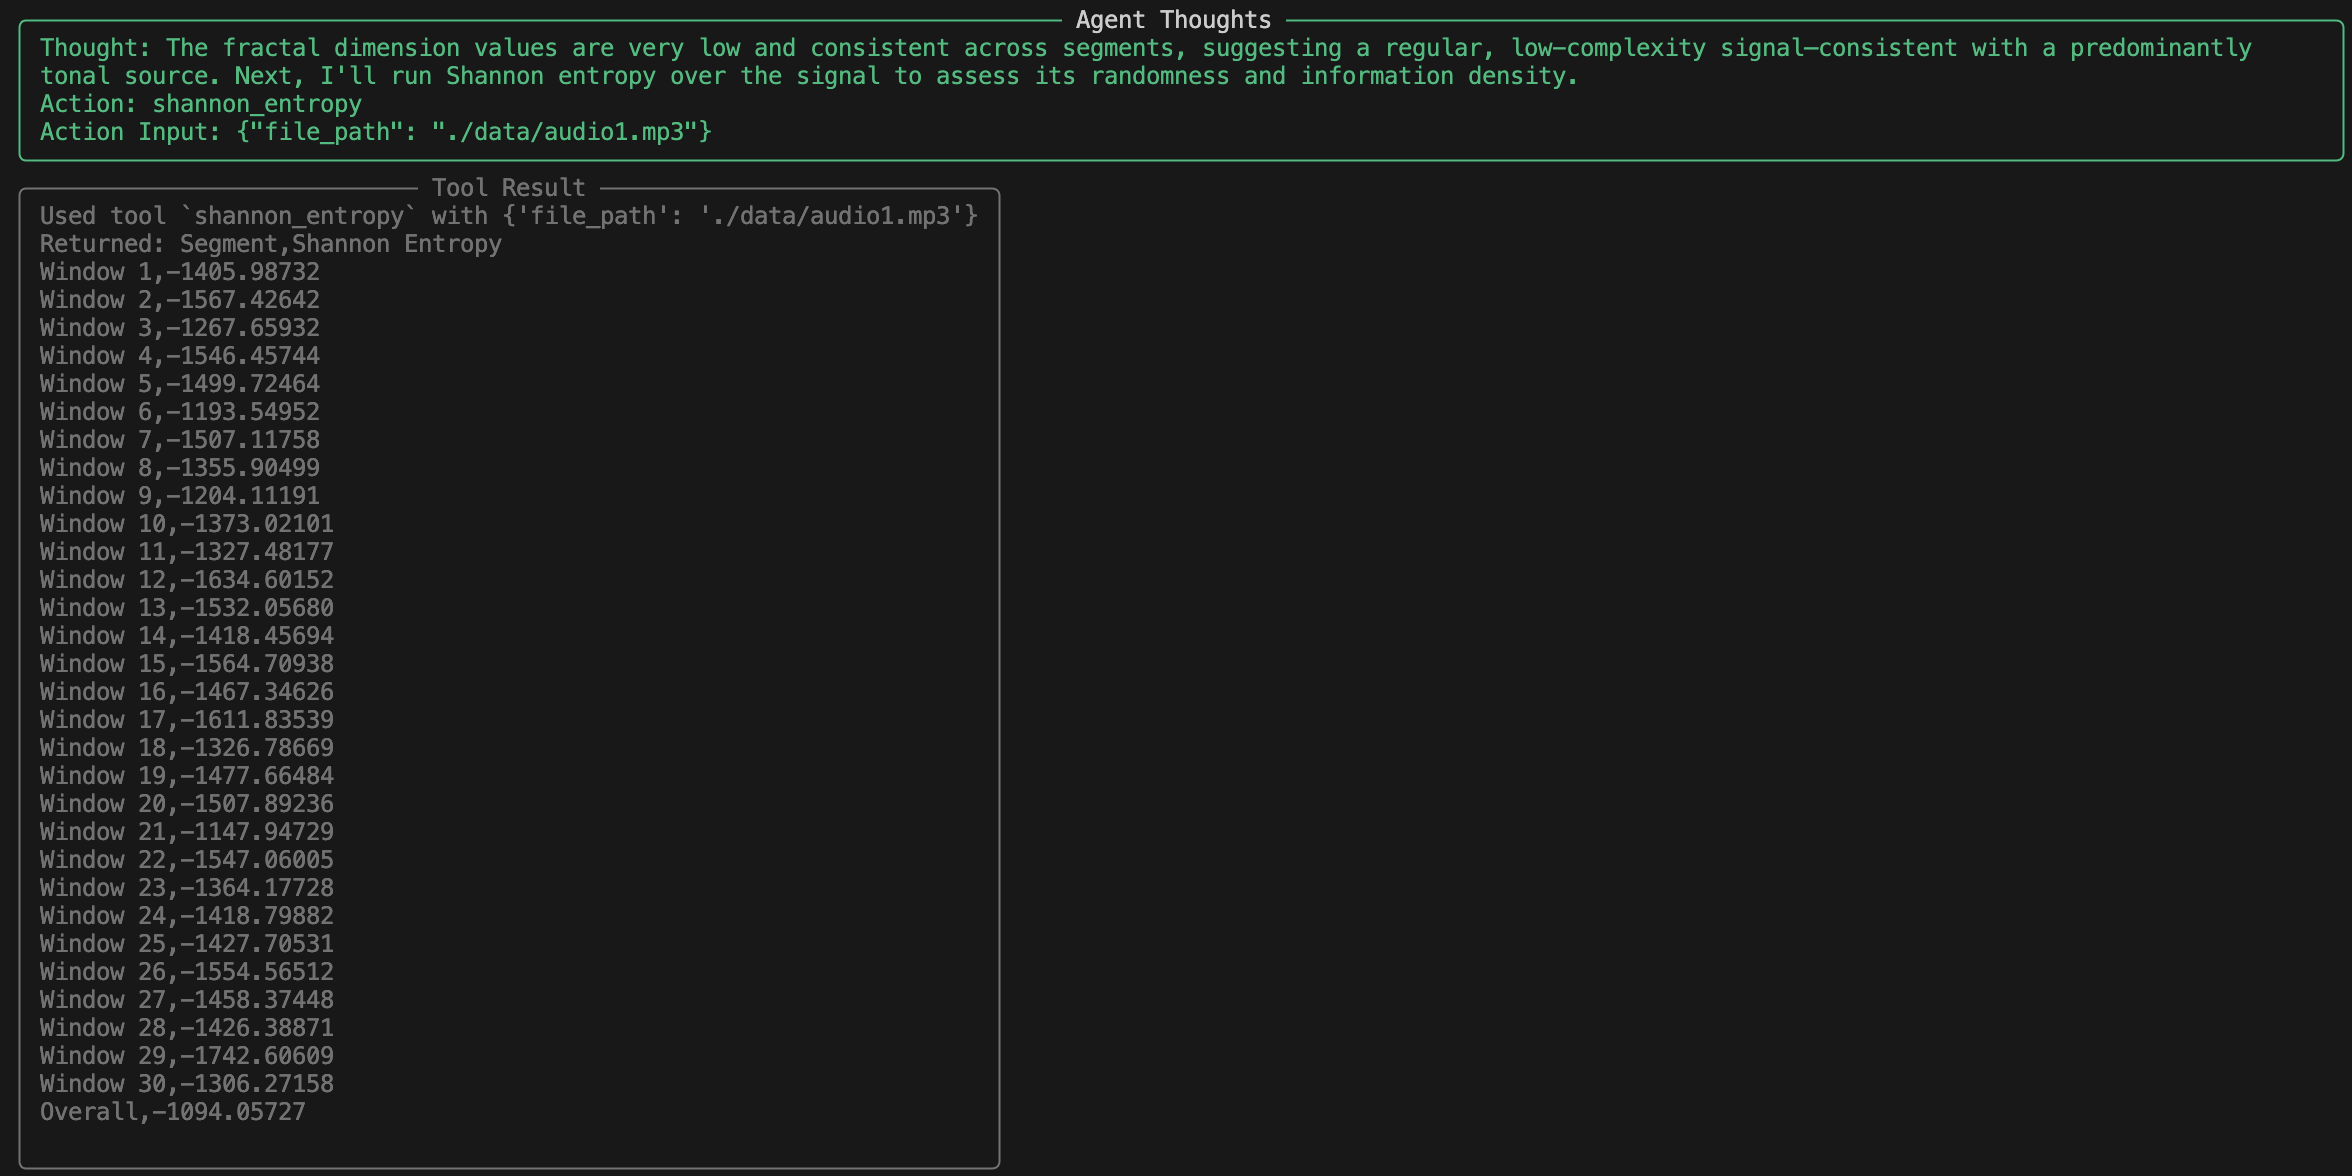Click the Thought text's first line
Image resolution: width=2352 pixels, height=1176 pixels.
(1145, 48)
